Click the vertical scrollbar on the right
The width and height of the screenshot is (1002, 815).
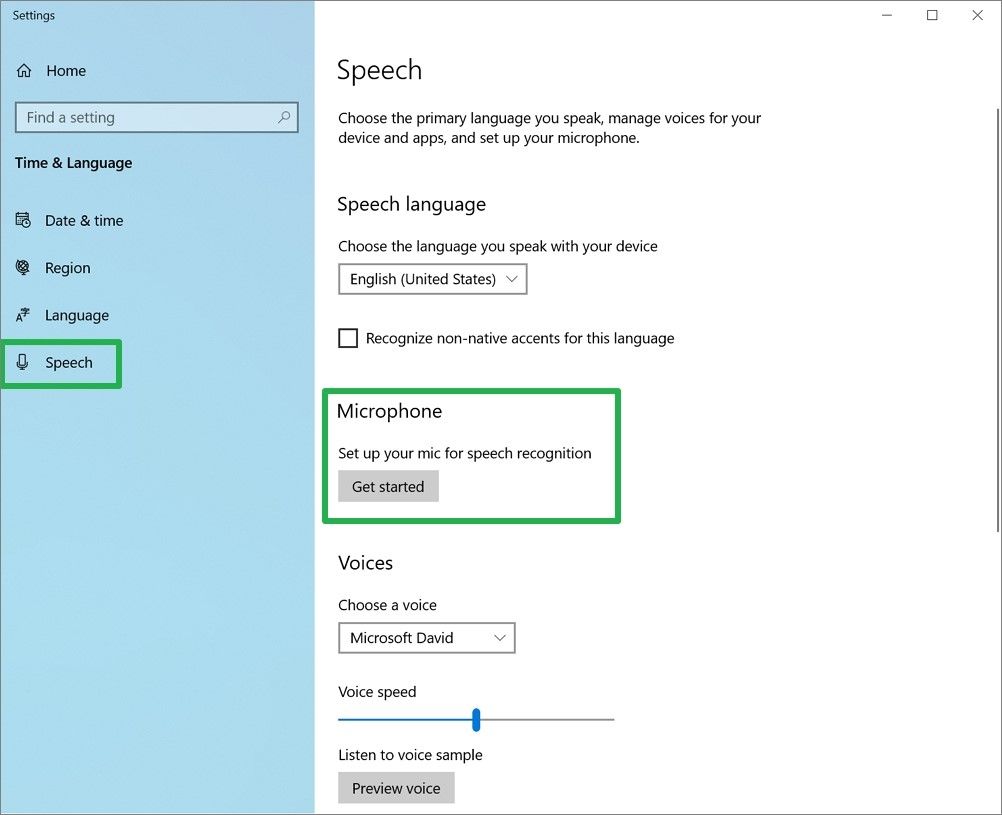pyautogui.click(x=998, y=320)
